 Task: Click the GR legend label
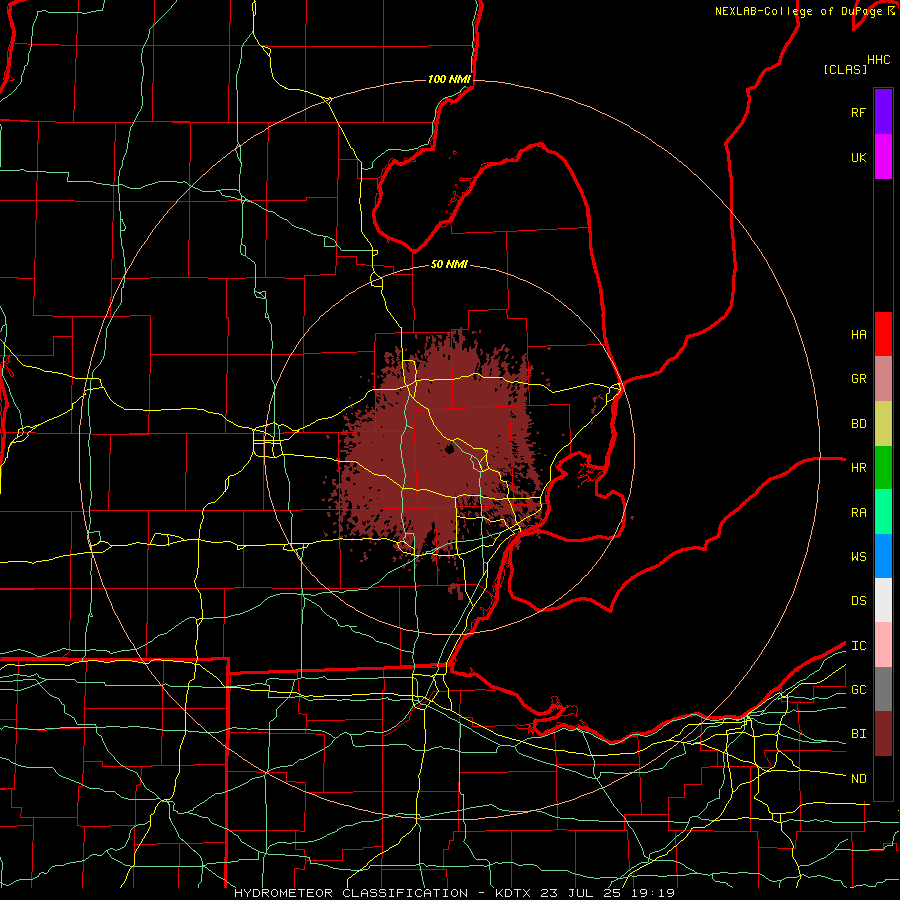[x=858, y=379]
